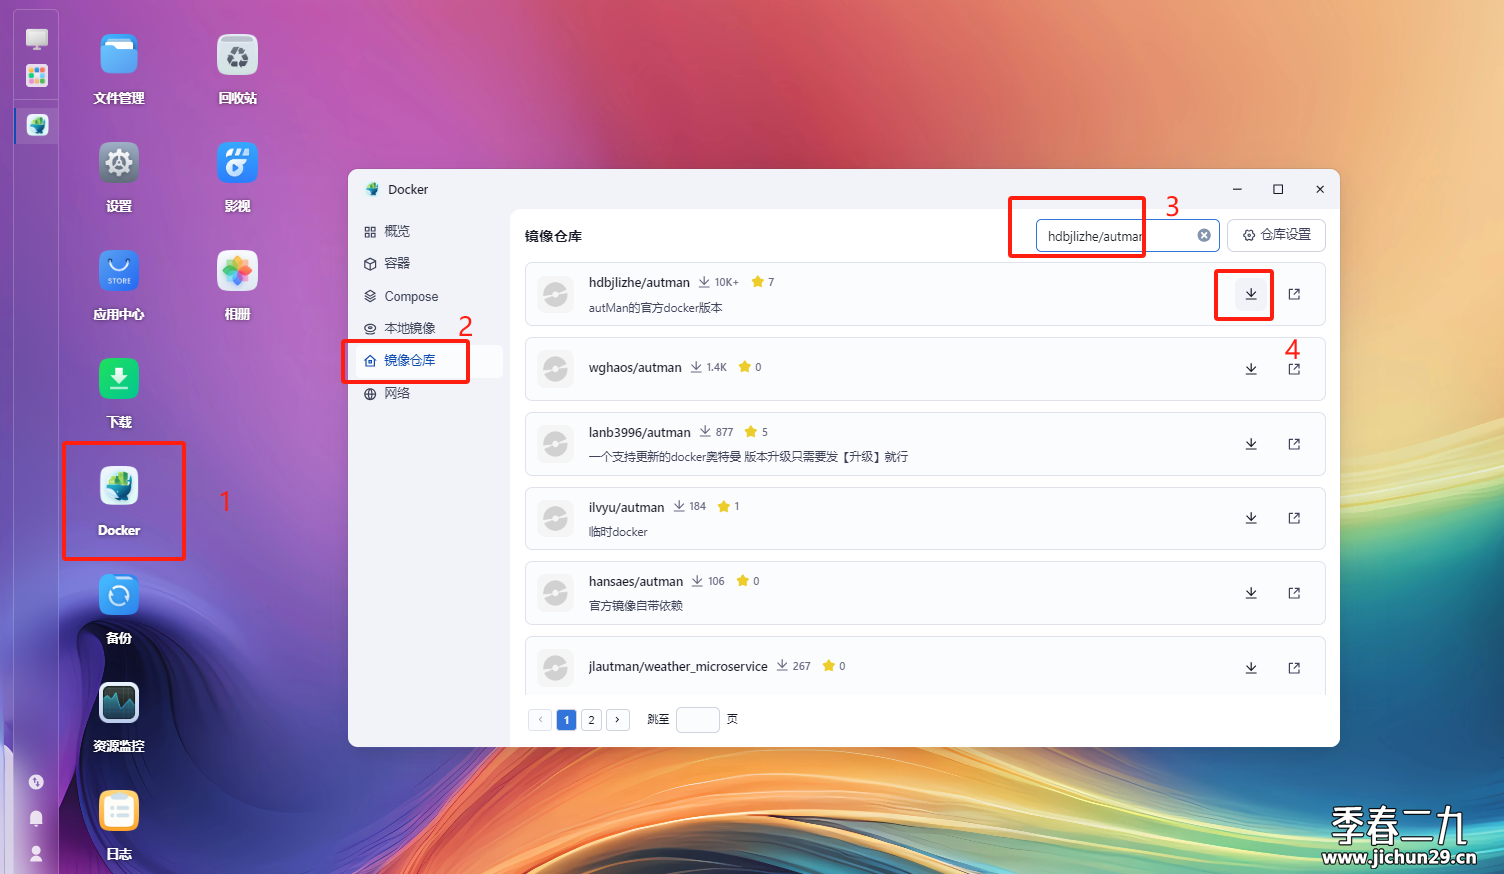
Task: Click the desktop monitor icon in left dock
Action: (37, 39)
